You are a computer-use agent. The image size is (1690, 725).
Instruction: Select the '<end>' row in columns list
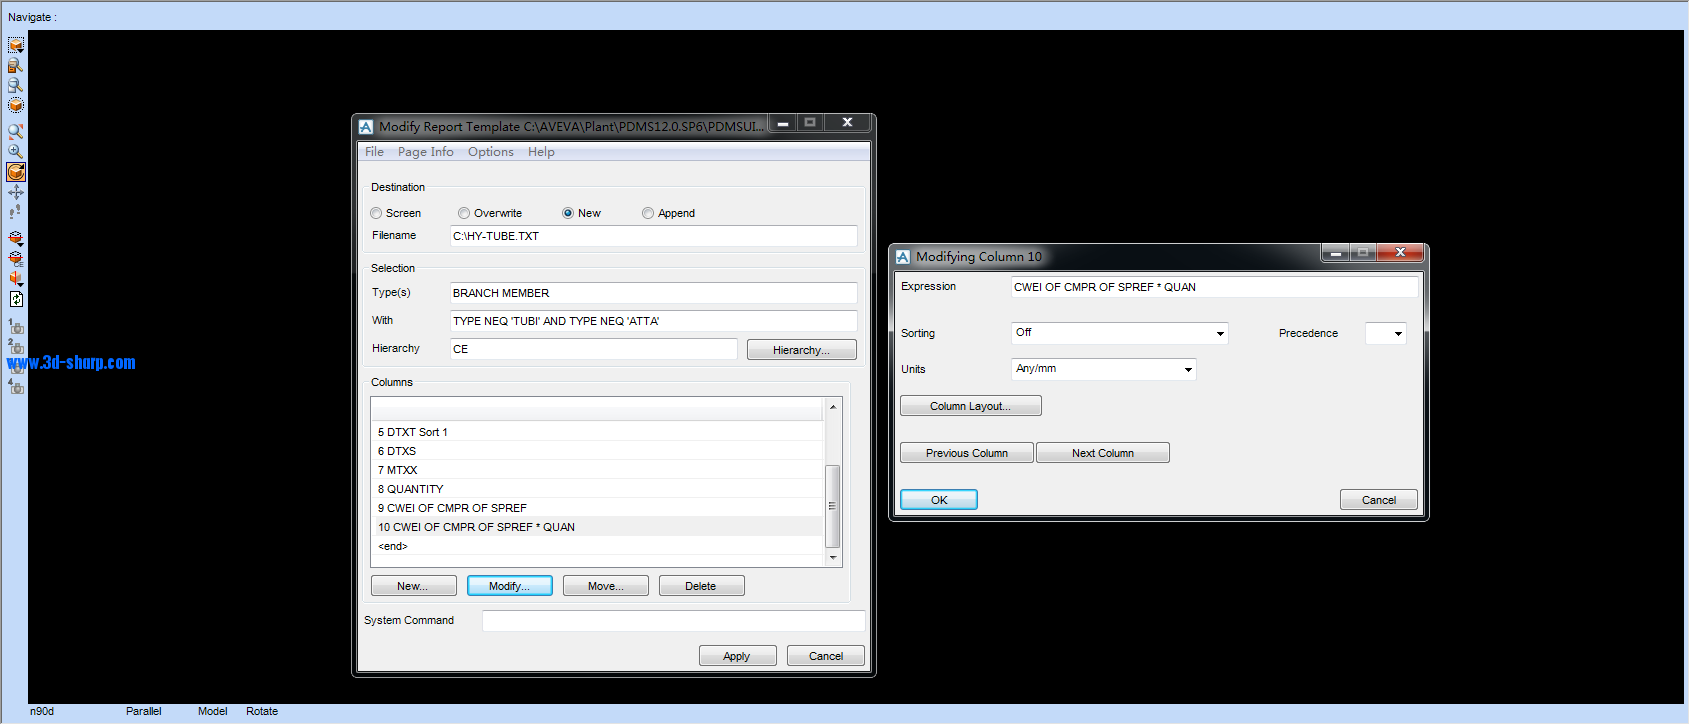click(x=598, y=546)
